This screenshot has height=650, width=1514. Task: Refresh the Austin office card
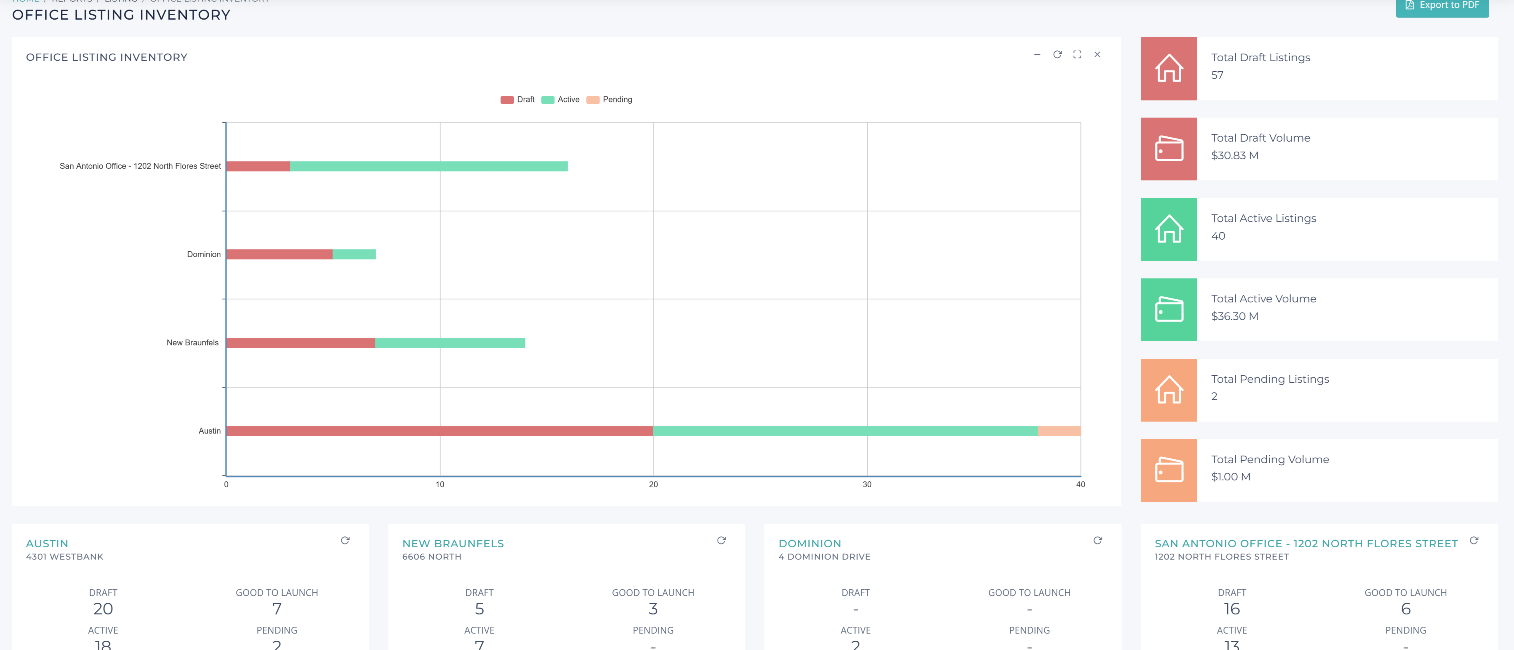[x=345, y=540]
